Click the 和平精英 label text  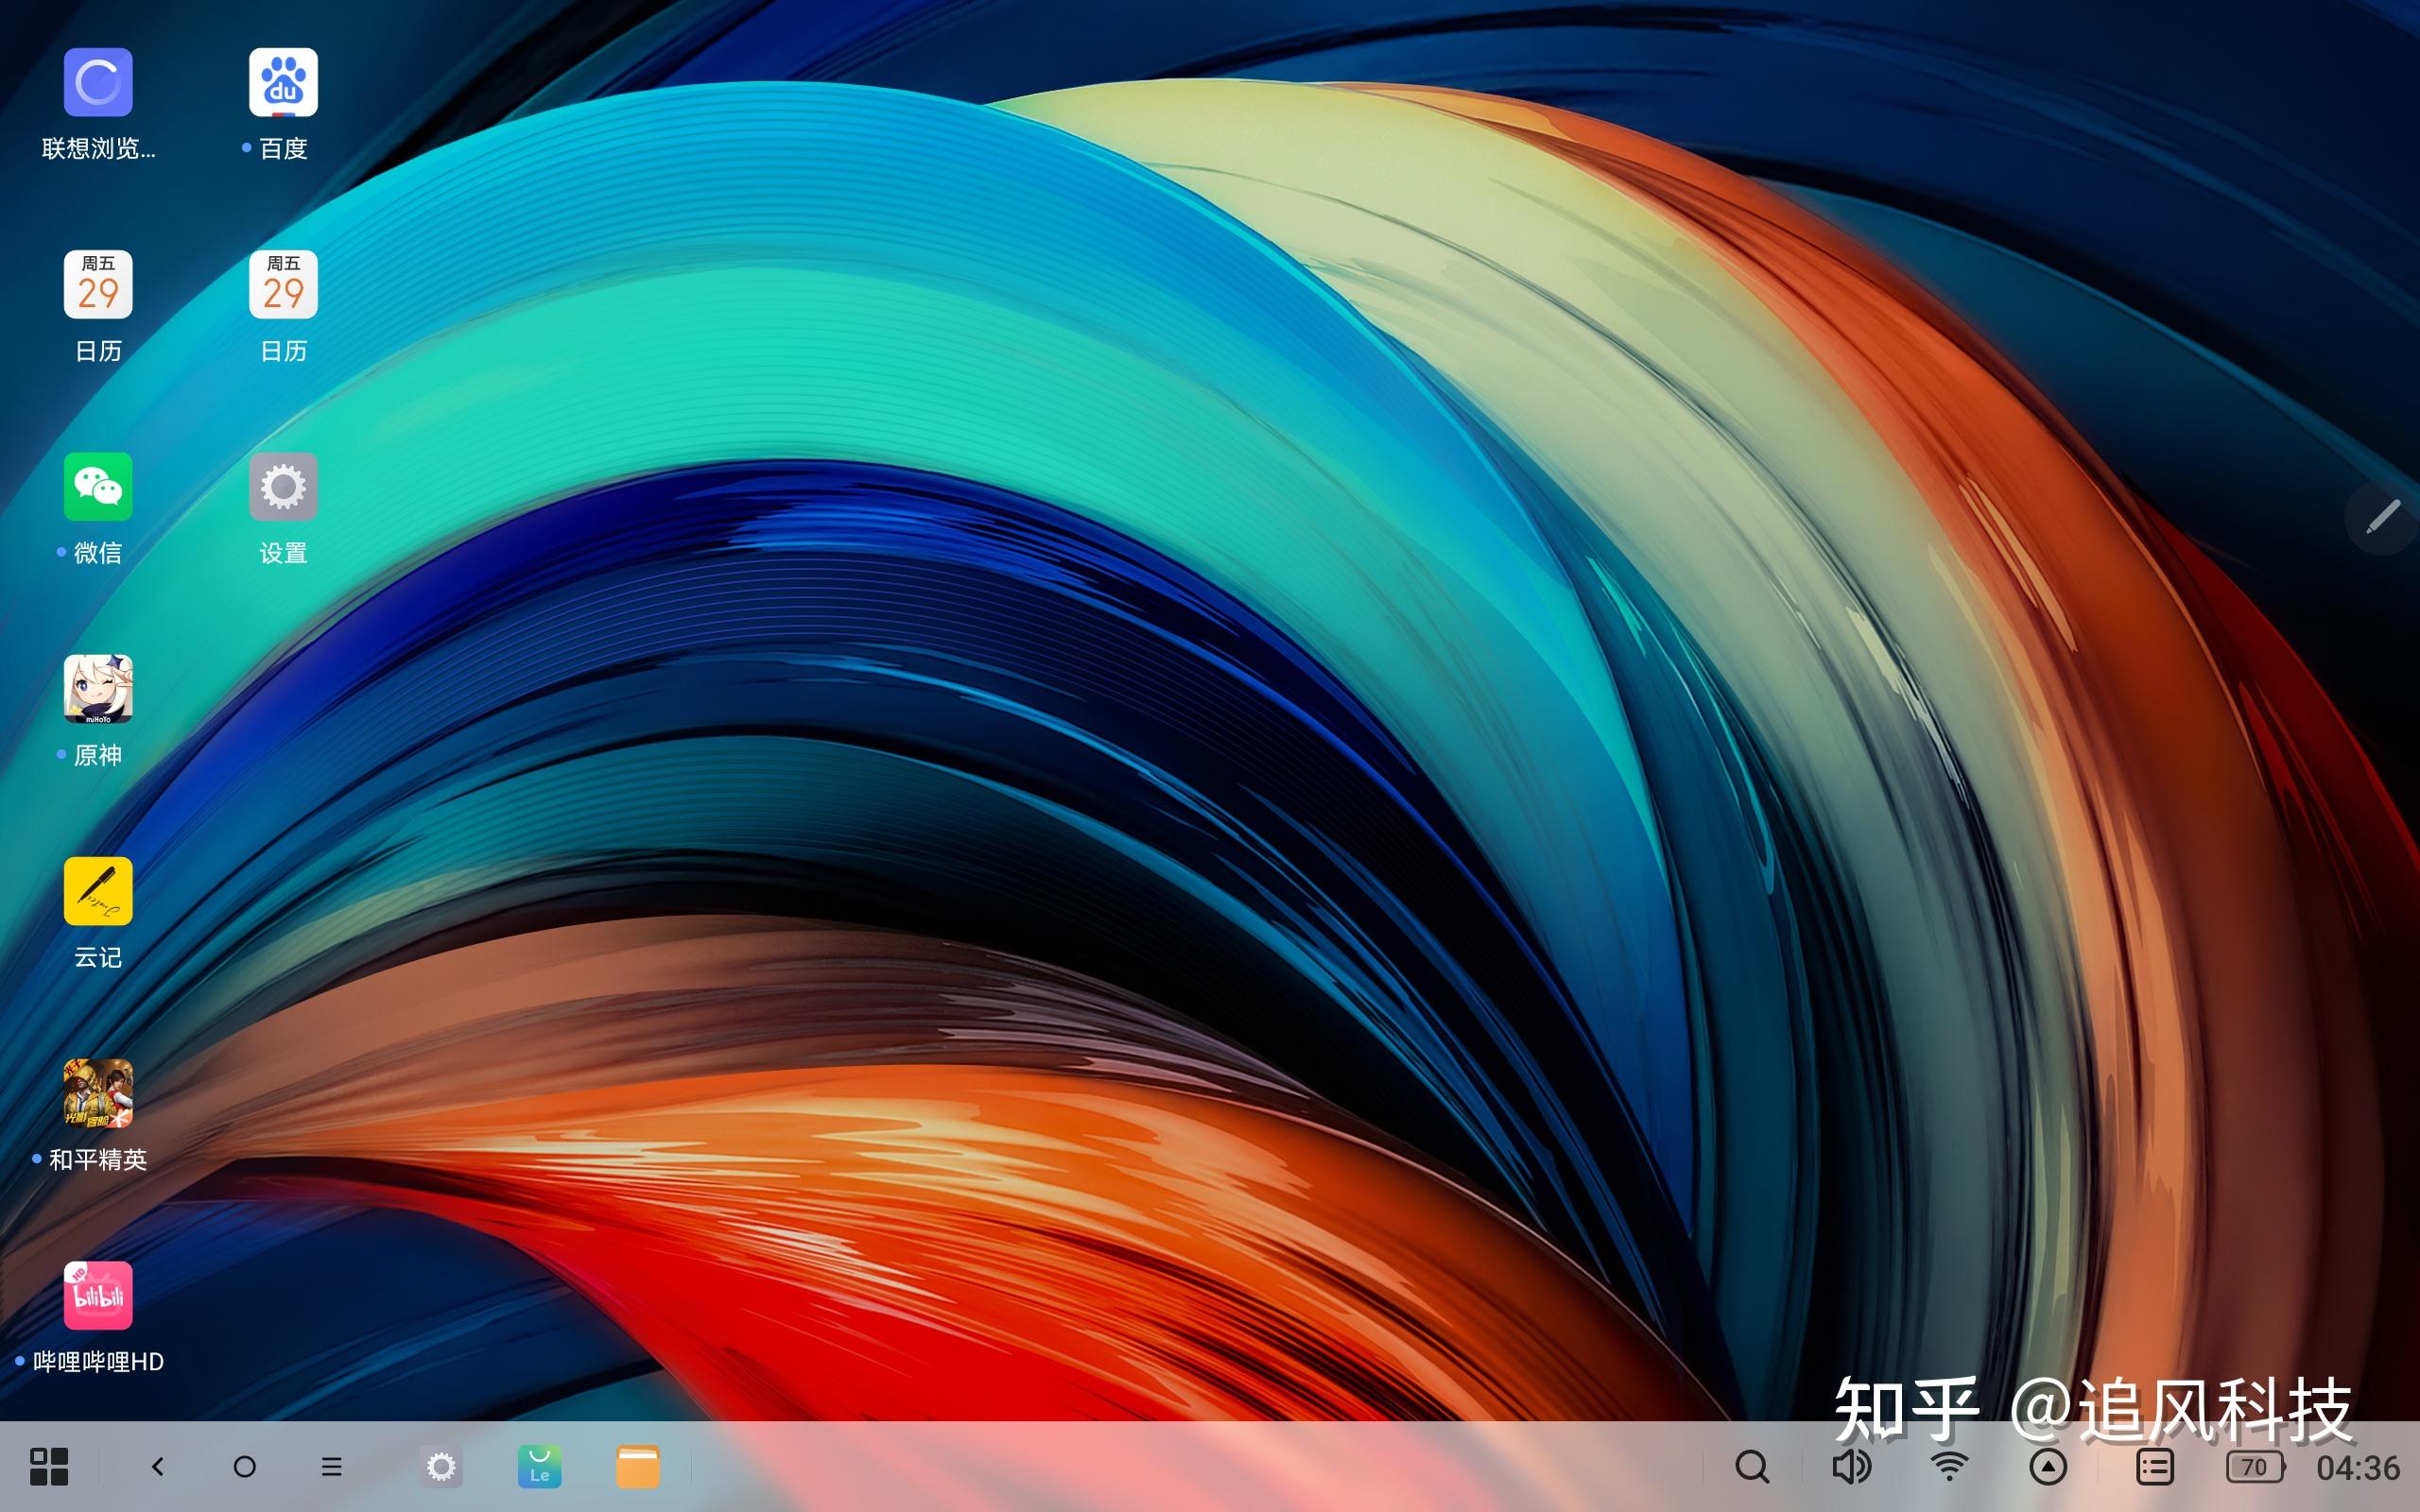coord(98,1159)
